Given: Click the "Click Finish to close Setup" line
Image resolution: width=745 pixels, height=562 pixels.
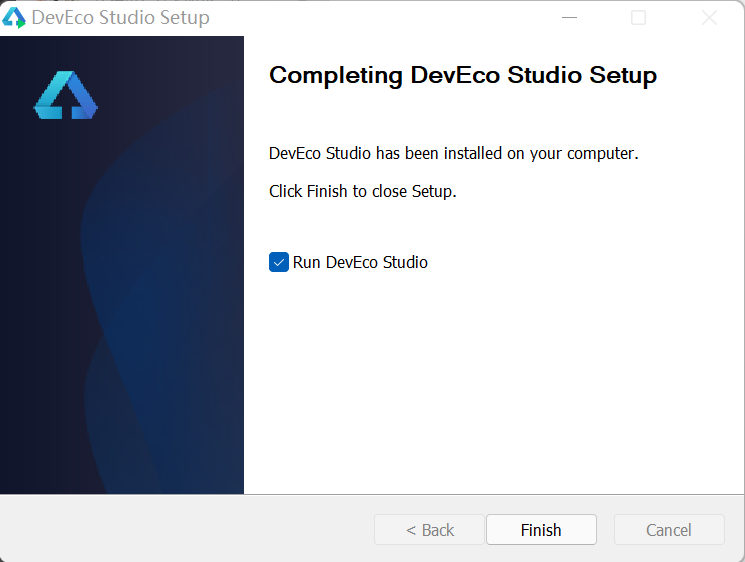Looking at the screenshot, I should coord(363,191).
